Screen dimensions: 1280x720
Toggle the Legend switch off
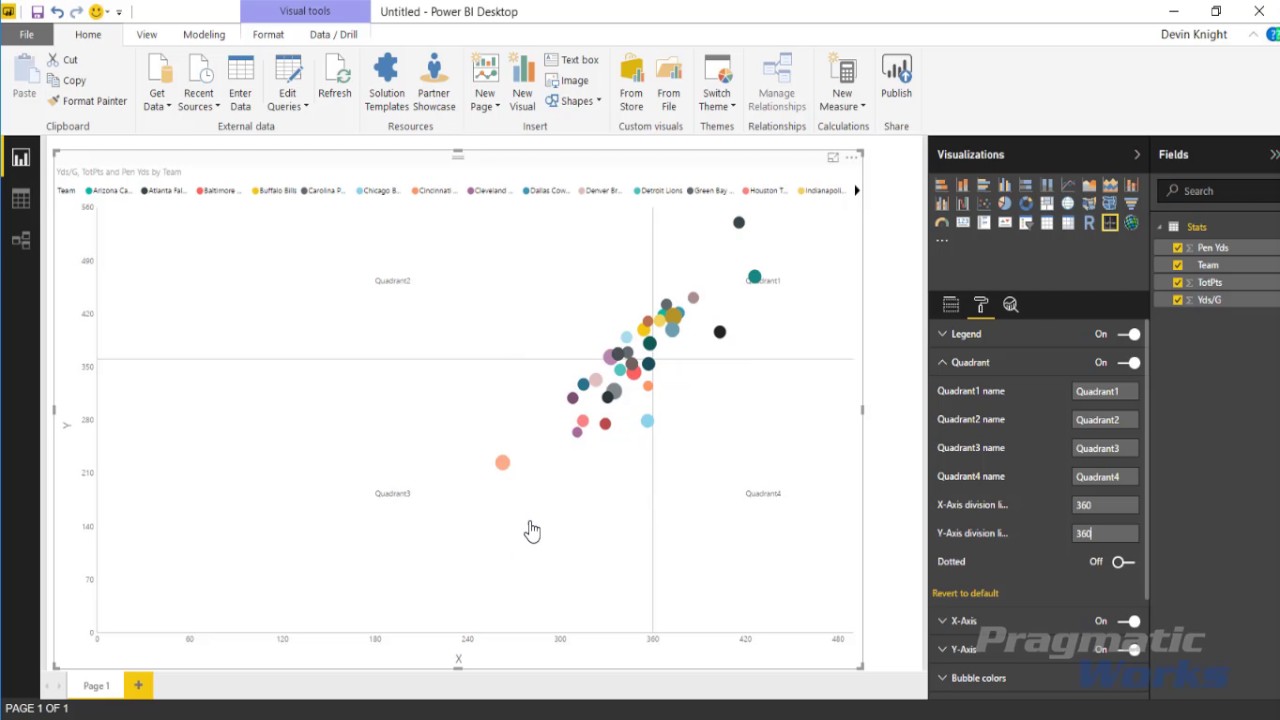[x=1128, y=334]
